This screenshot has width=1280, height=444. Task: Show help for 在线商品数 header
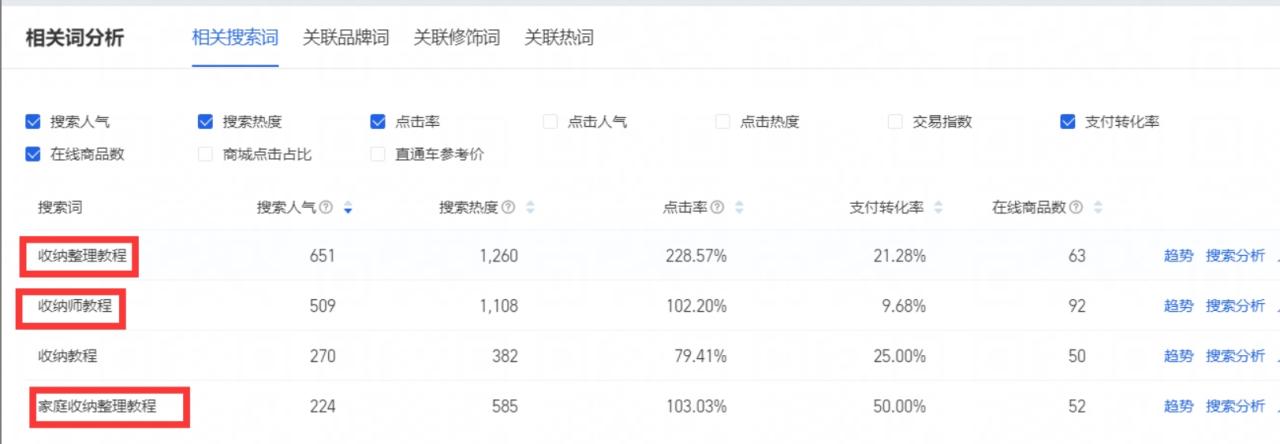point(1077,208)
